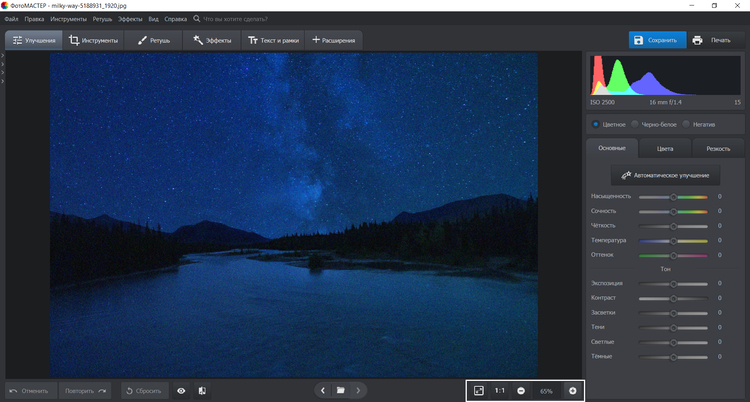
Task: Open the Эффекты menu in menu bar
Action: click(x=130, y=19)
